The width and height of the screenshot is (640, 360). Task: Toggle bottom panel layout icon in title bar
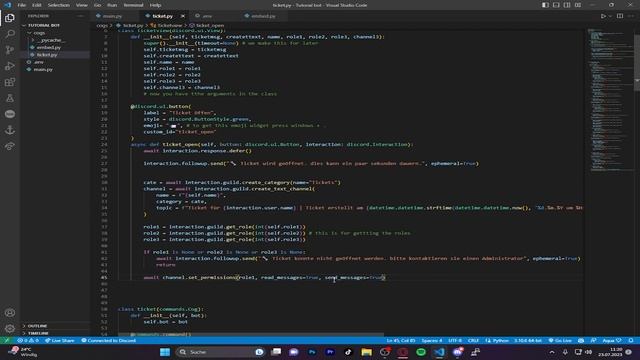(x=556, y=5)
